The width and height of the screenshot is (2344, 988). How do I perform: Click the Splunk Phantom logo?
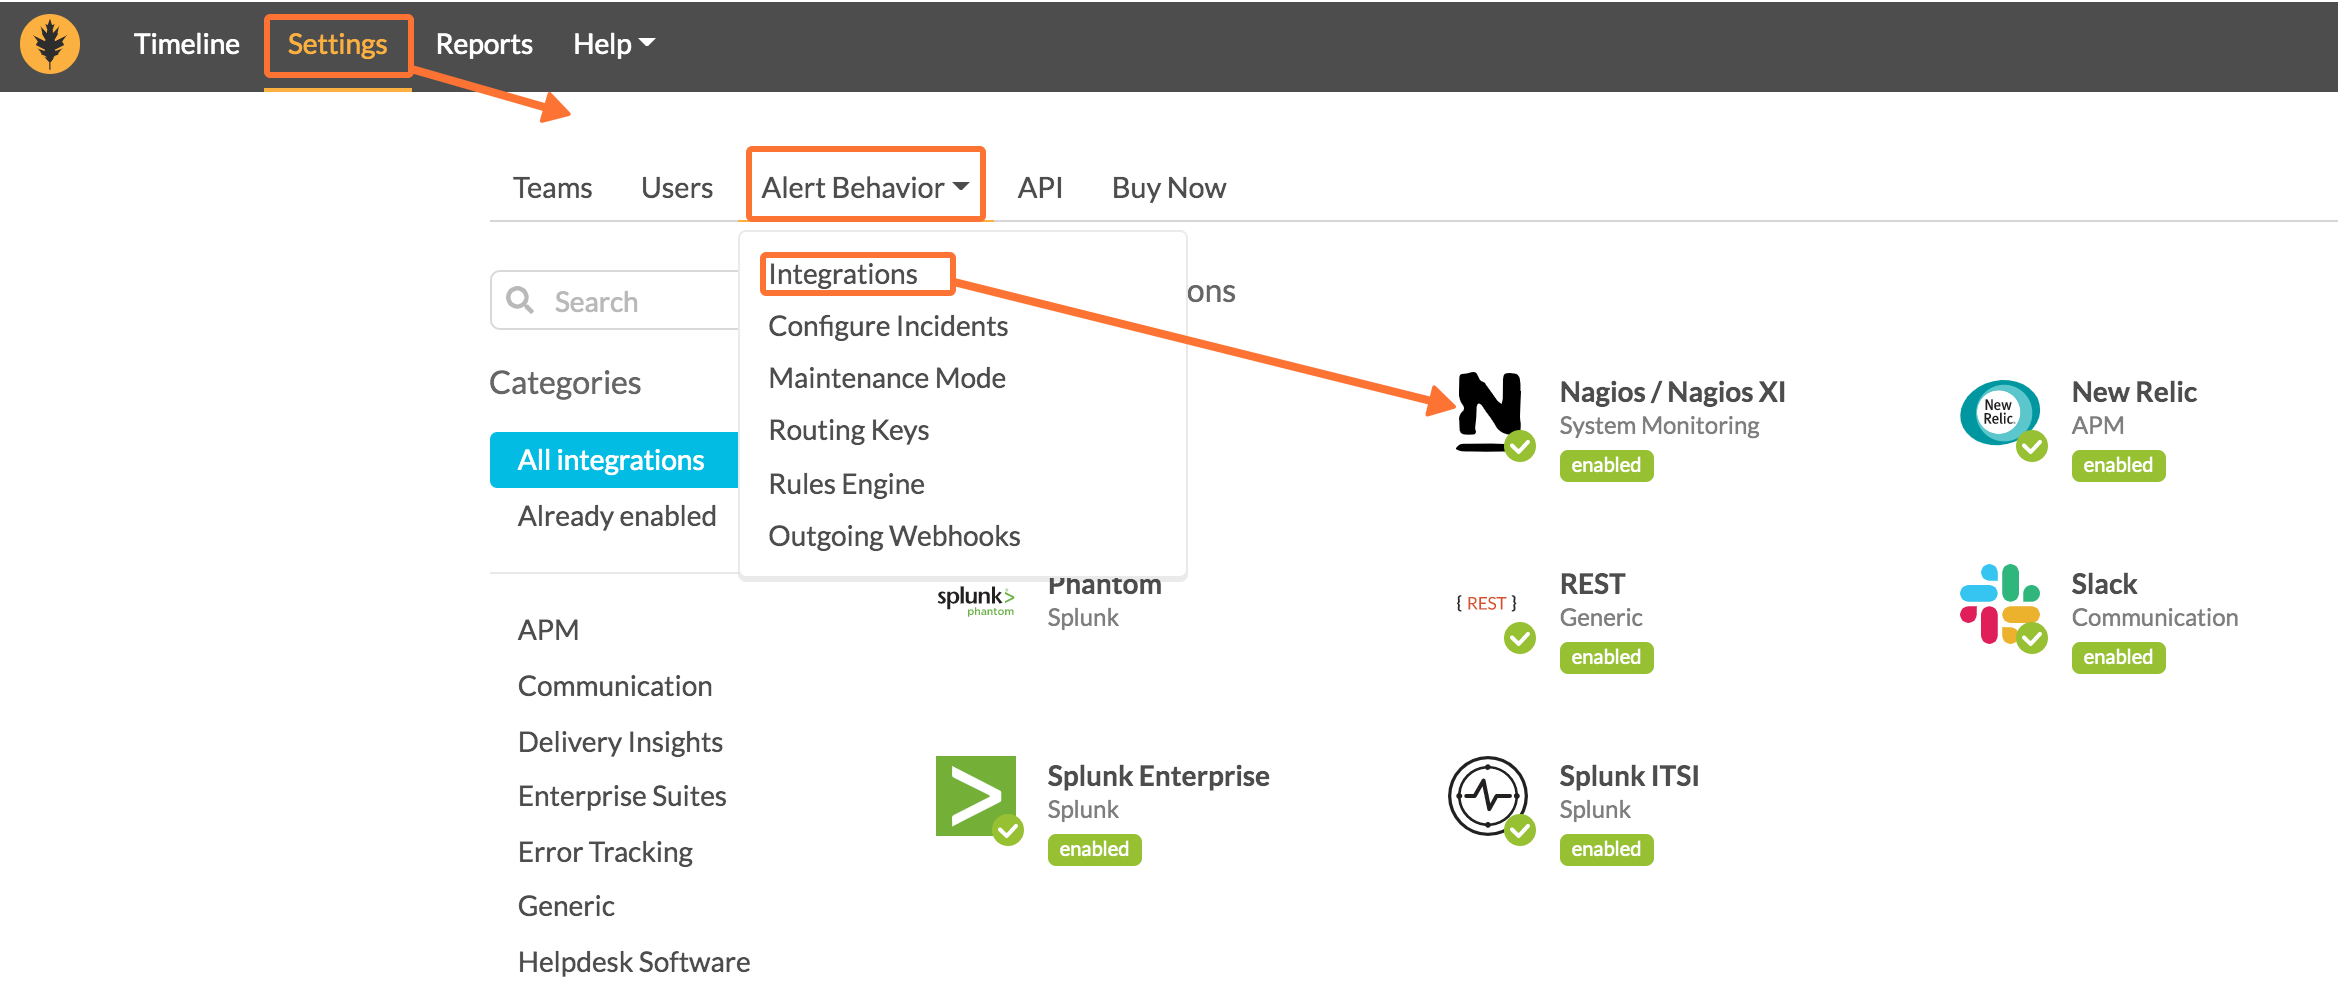[x=976, y=600]
